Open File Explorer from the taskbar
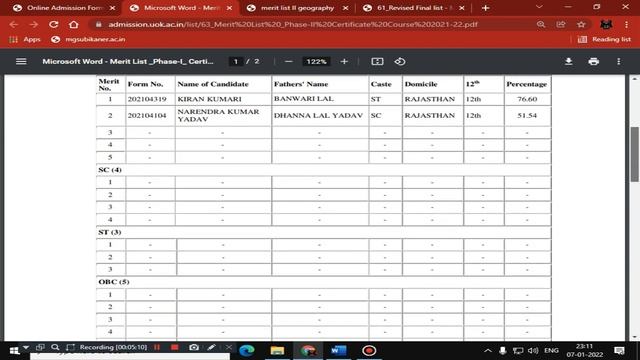Image resolution: width=640 pixels, height=360 pixels. [277, 351]
